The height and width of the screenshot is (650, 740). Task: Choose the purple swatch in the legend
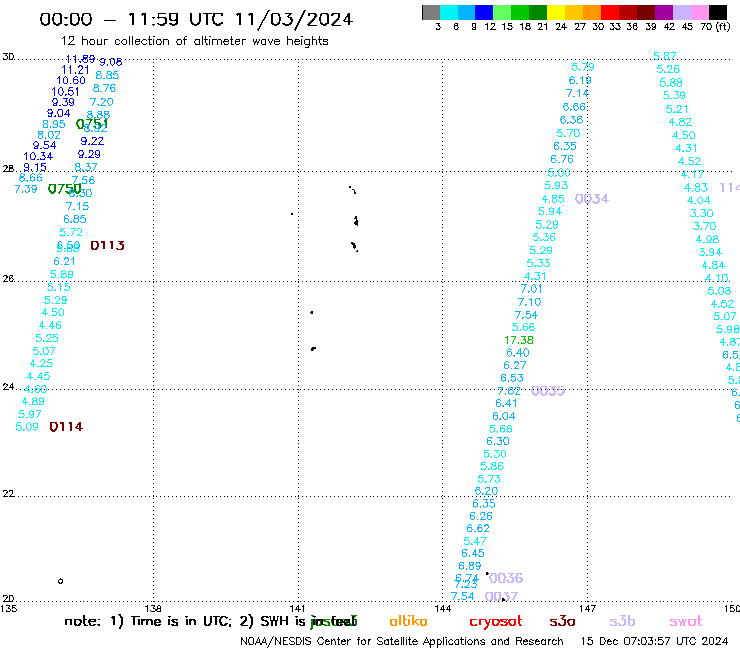click(664, 12)
